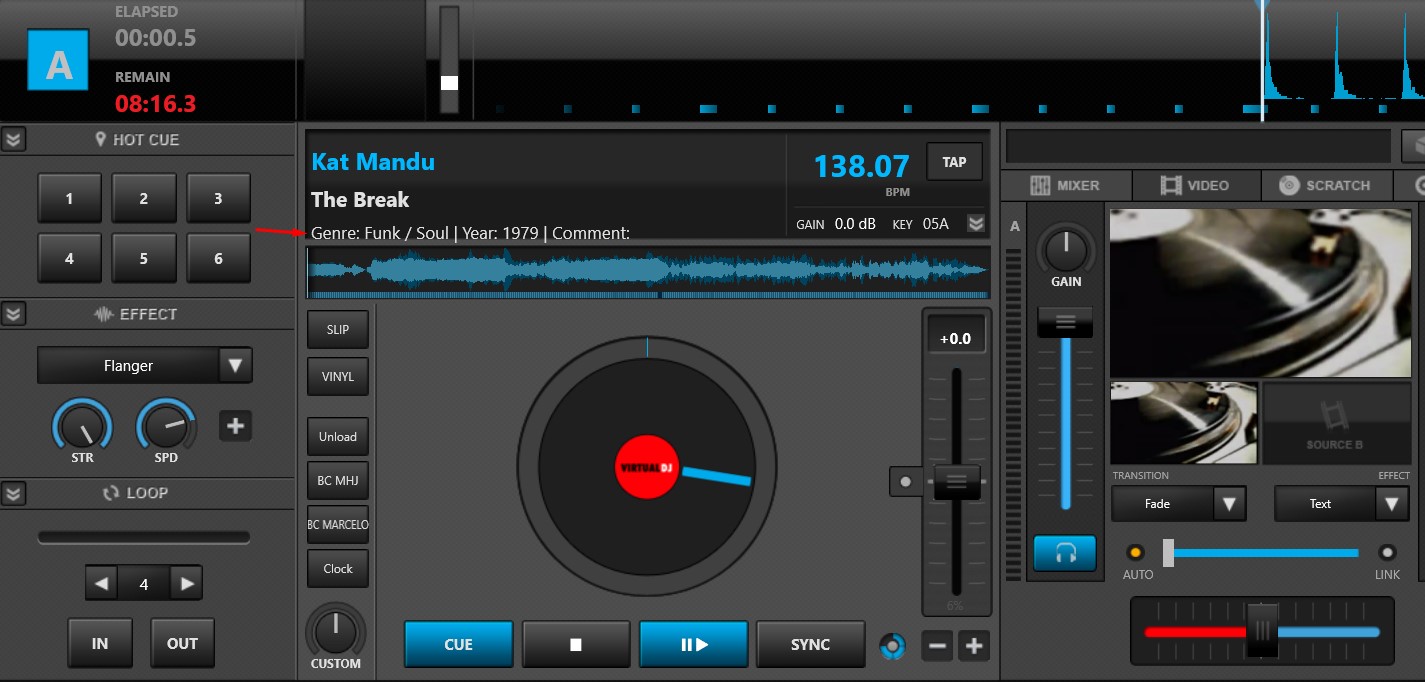
Task: Click the TAP tempo button
Action: click(954, 162)
